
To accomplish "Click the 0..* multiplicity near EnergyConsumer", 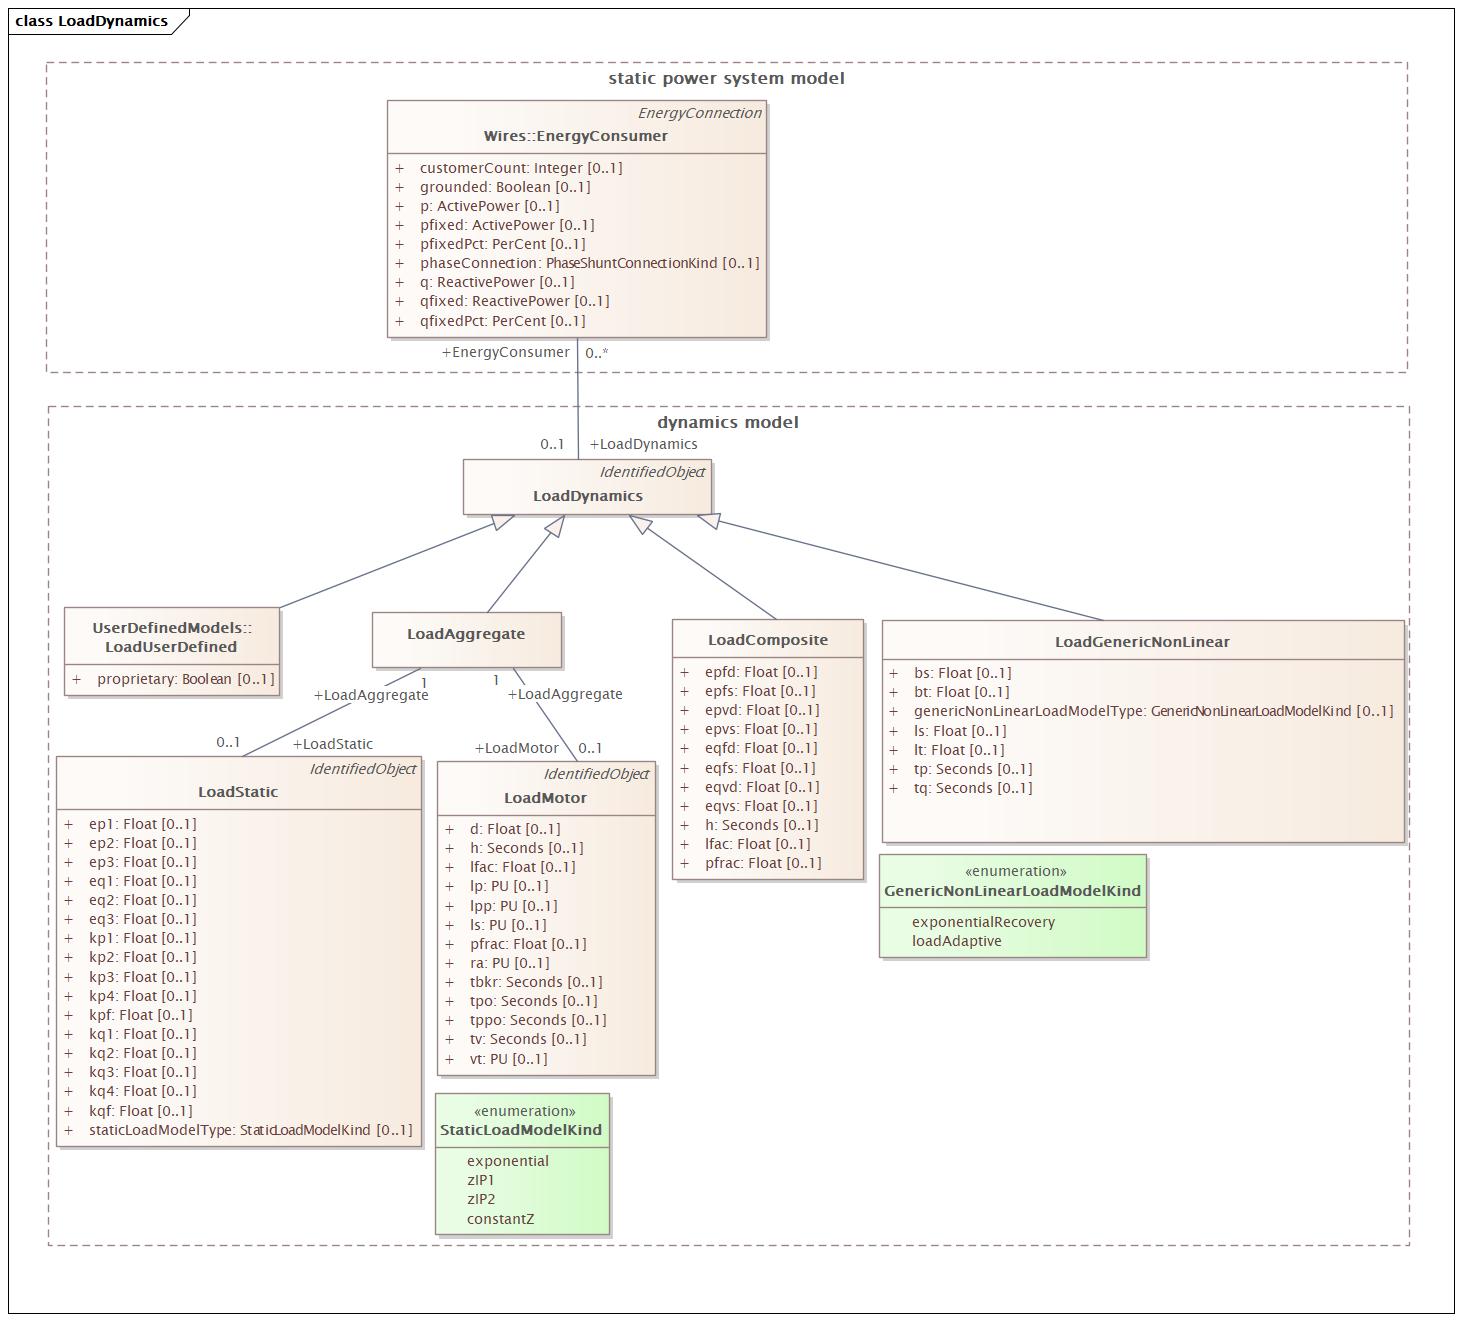I will pyautogui.click(x=596, y=353).
